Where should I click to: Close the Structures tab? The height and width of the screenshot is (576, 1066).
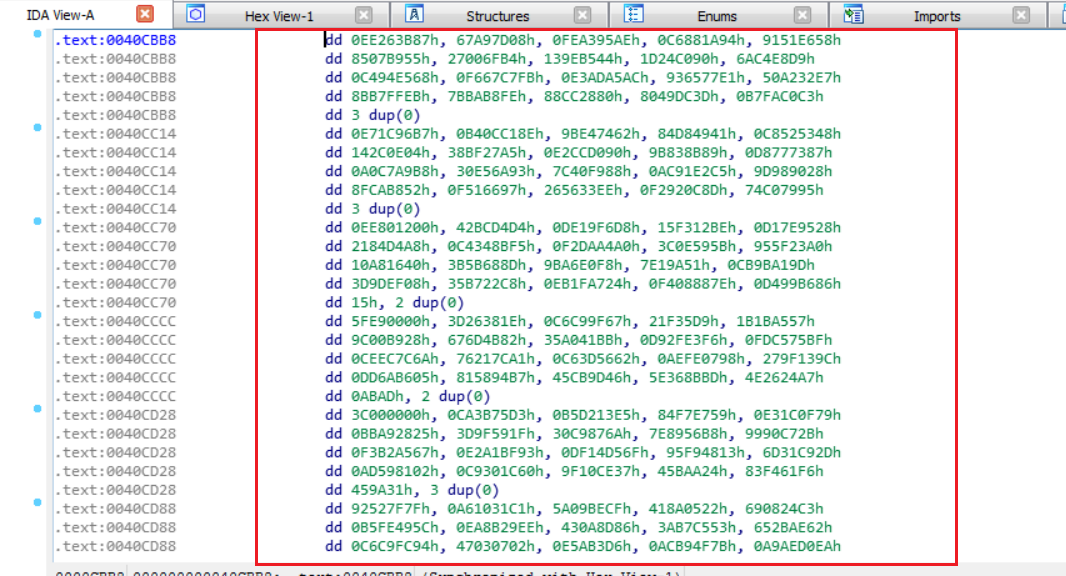pos(582,16)
